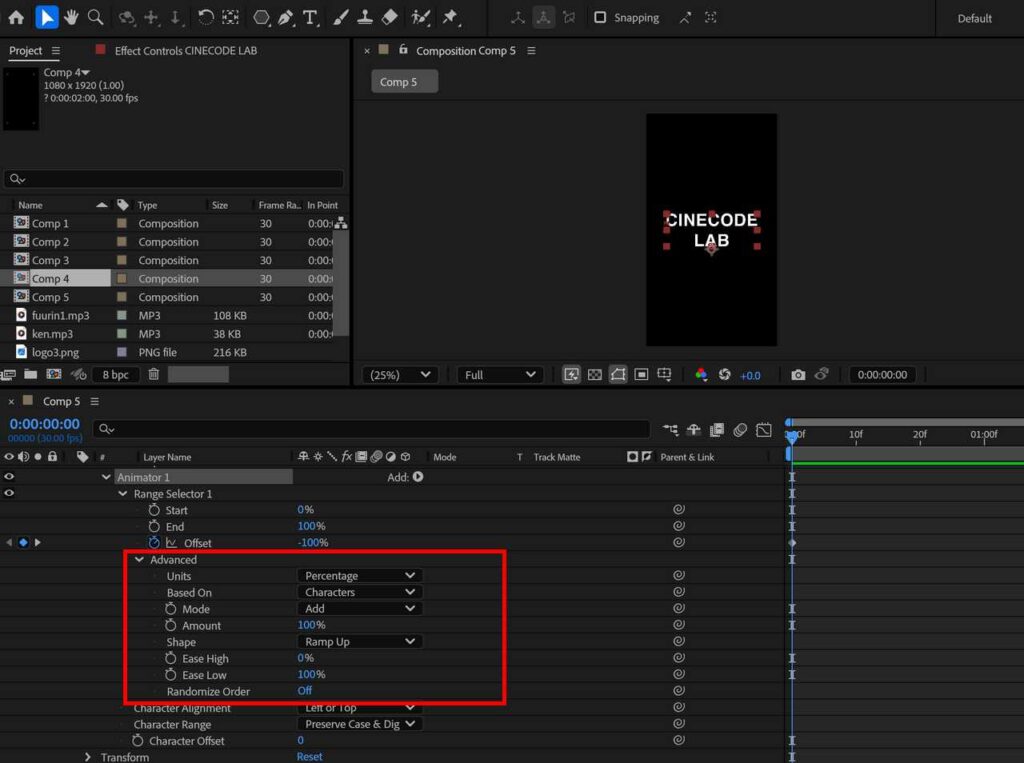This screenshot has height=763, width=1024.
Task: Switch to the Project panel tab
Action: 25,50
